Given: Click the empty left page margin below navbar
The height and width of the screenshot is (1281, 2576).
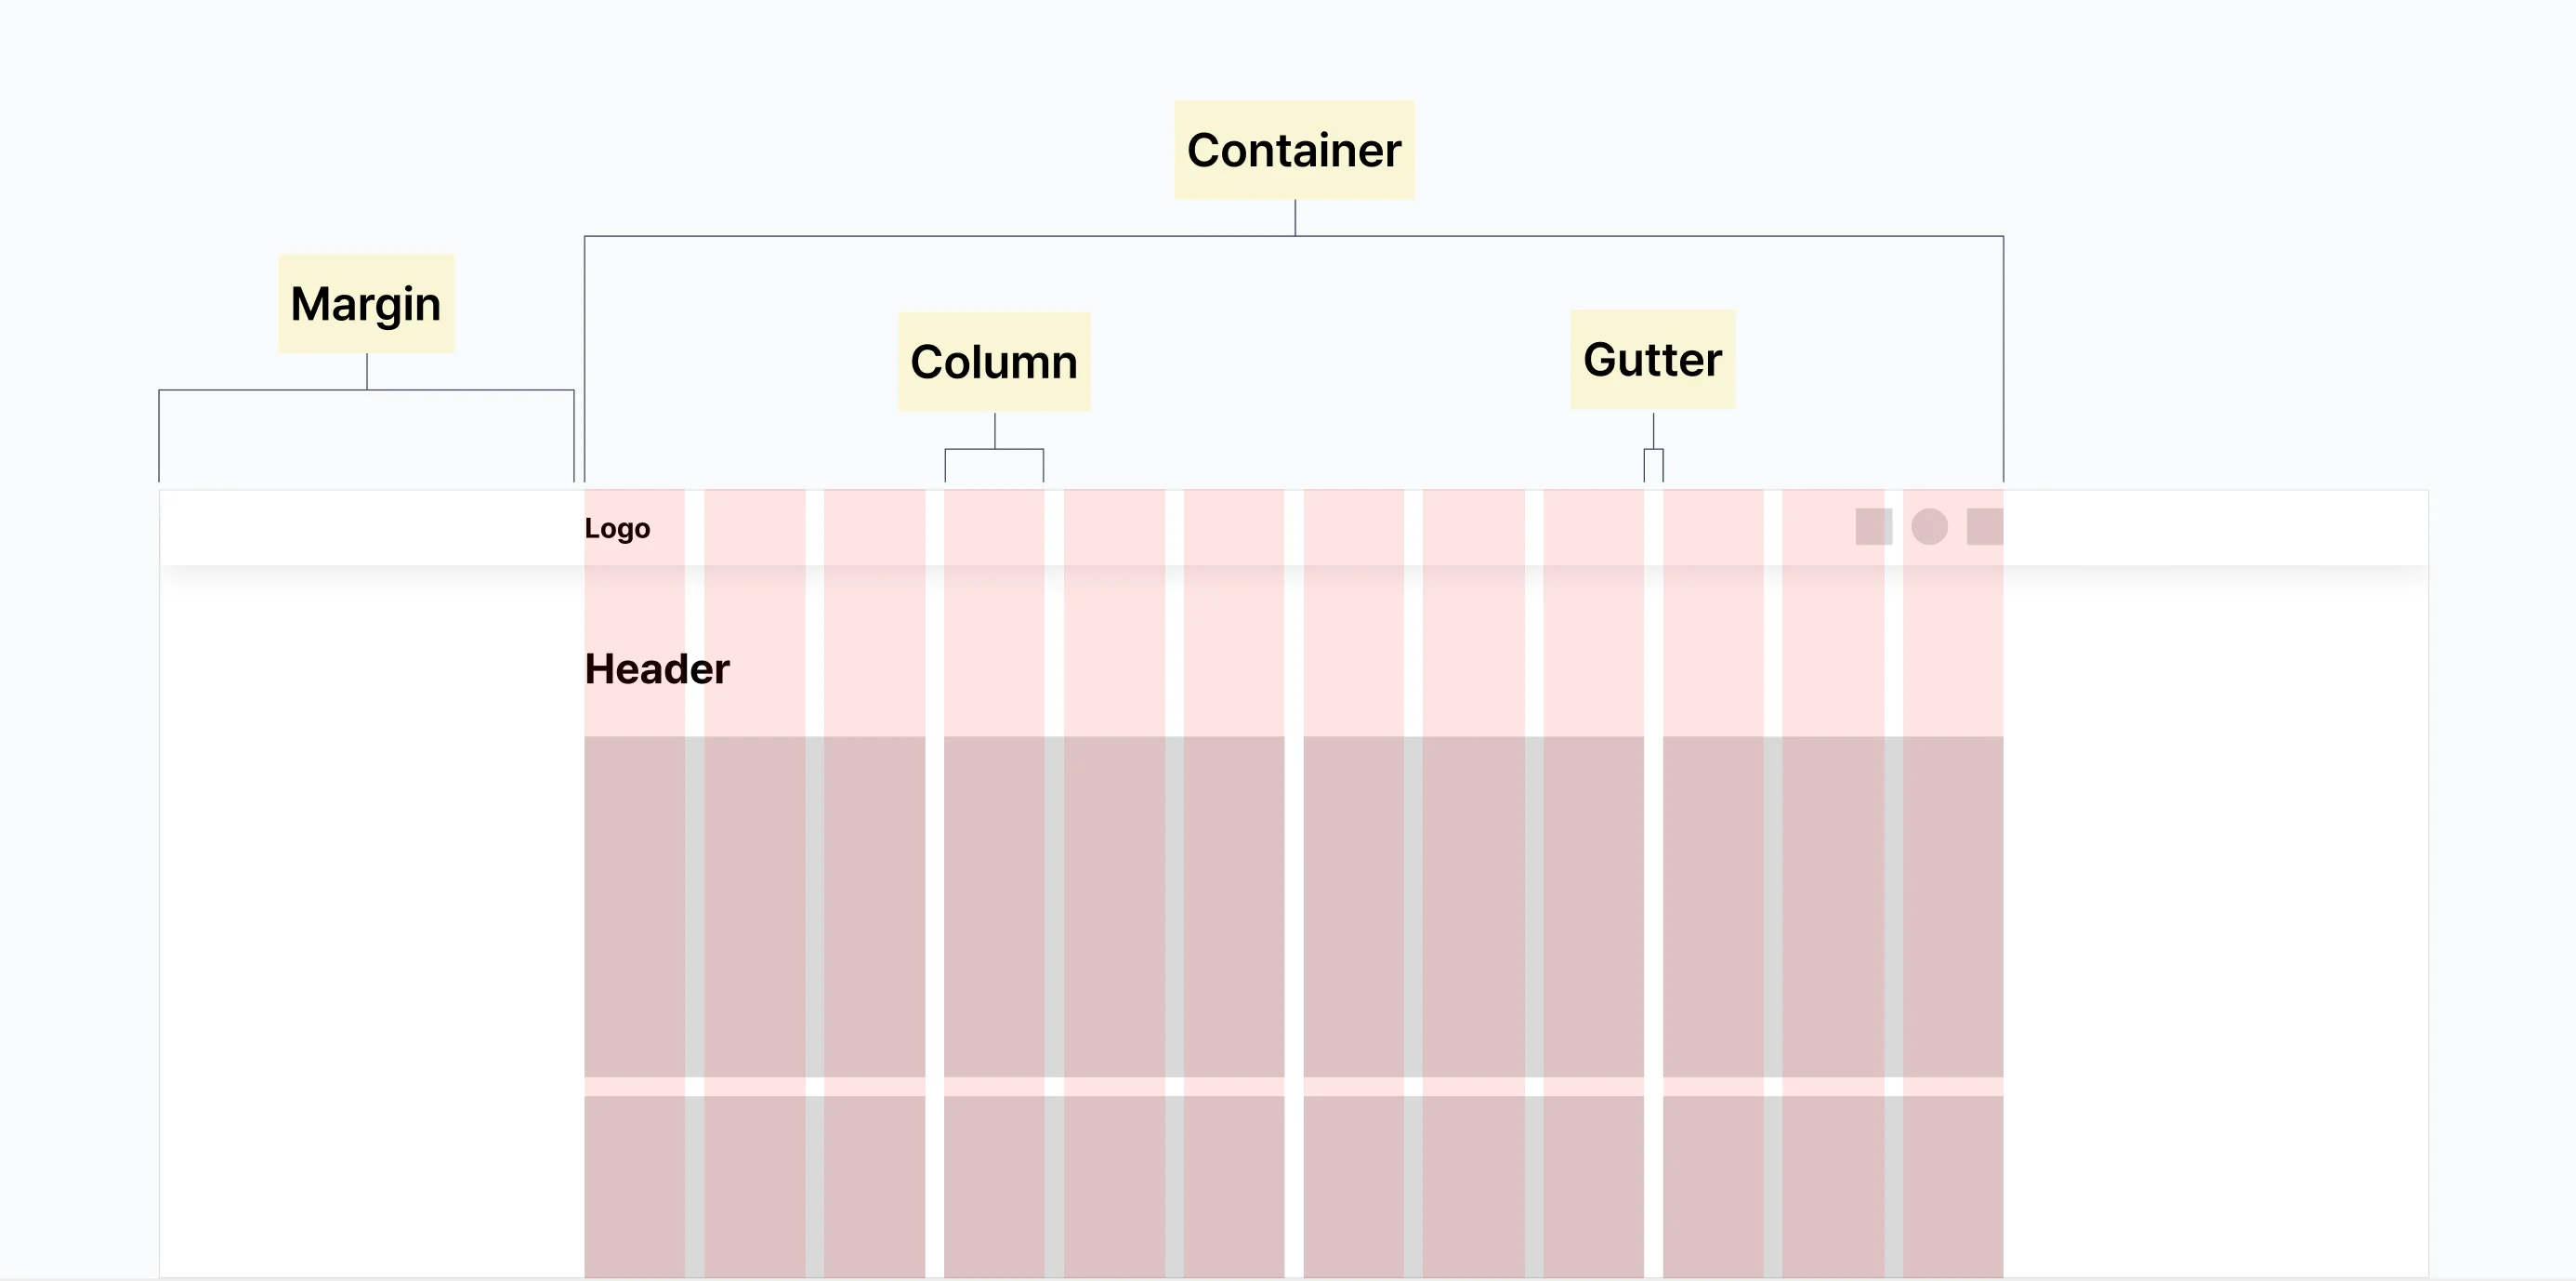Looking at the screenshot, I should pos(370,900).
